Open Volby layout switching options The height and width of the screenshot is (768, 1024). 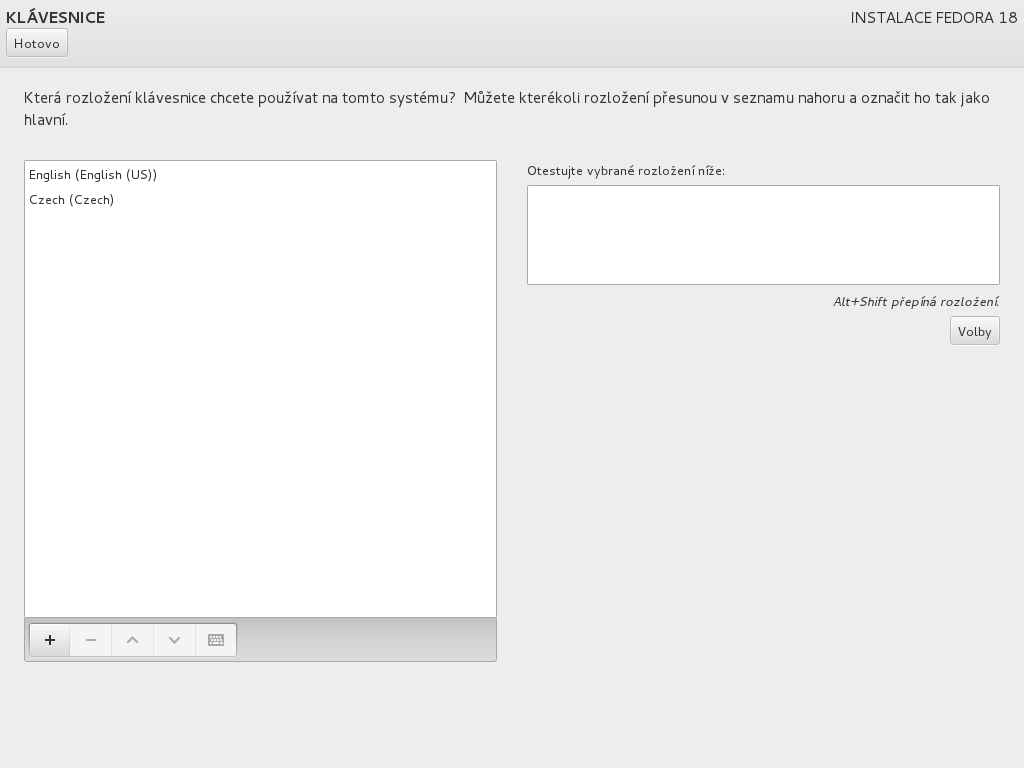(x=974, y=331)
